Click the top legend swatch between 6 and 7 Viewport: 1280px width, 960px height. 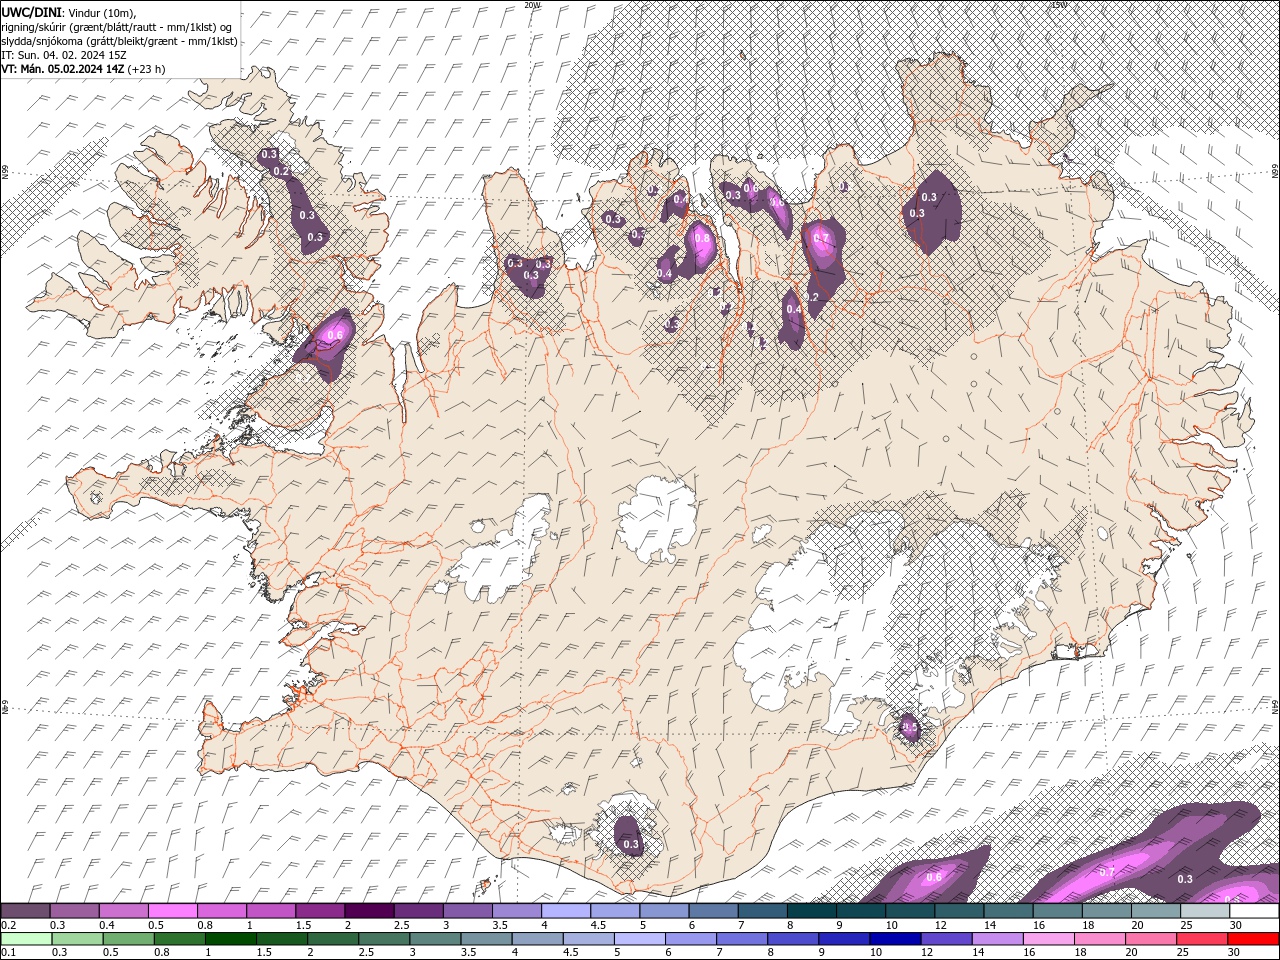tap(713, 911)
